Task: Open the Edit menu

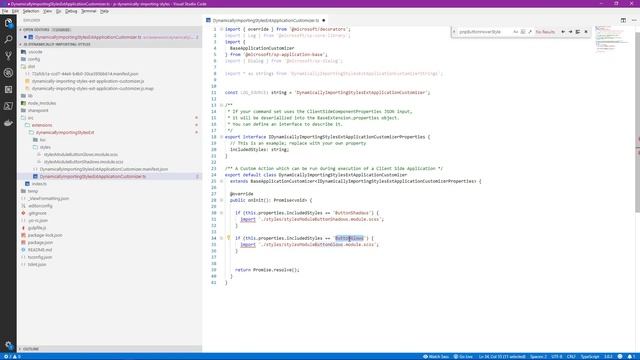Action: point(15,11)
